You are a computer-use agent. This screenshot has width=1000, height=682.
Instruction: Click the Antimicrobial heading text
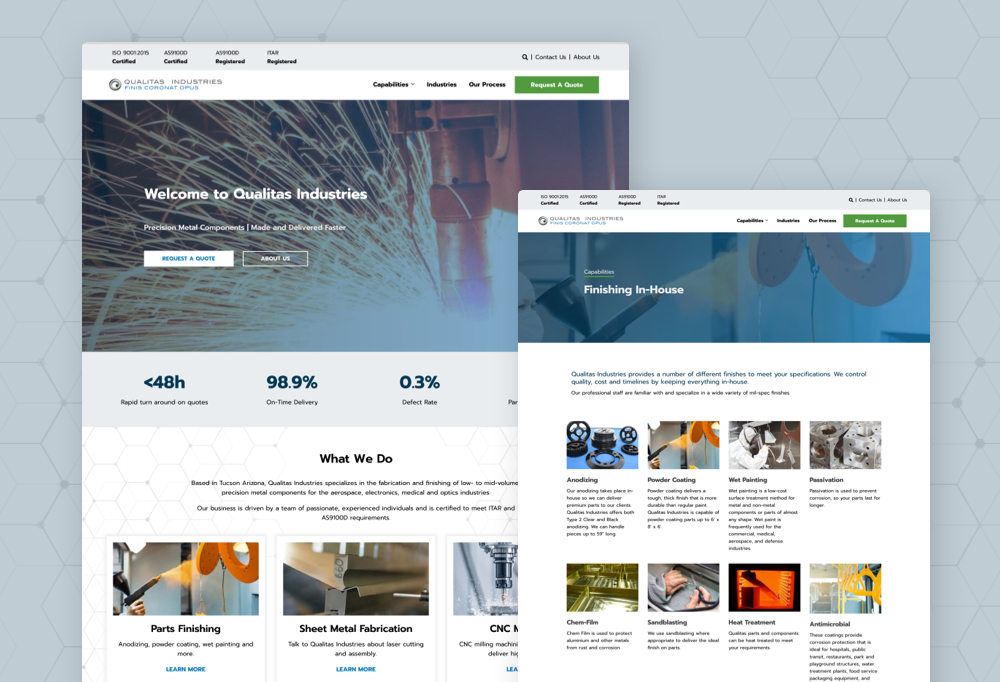click(x=830, y=624)
